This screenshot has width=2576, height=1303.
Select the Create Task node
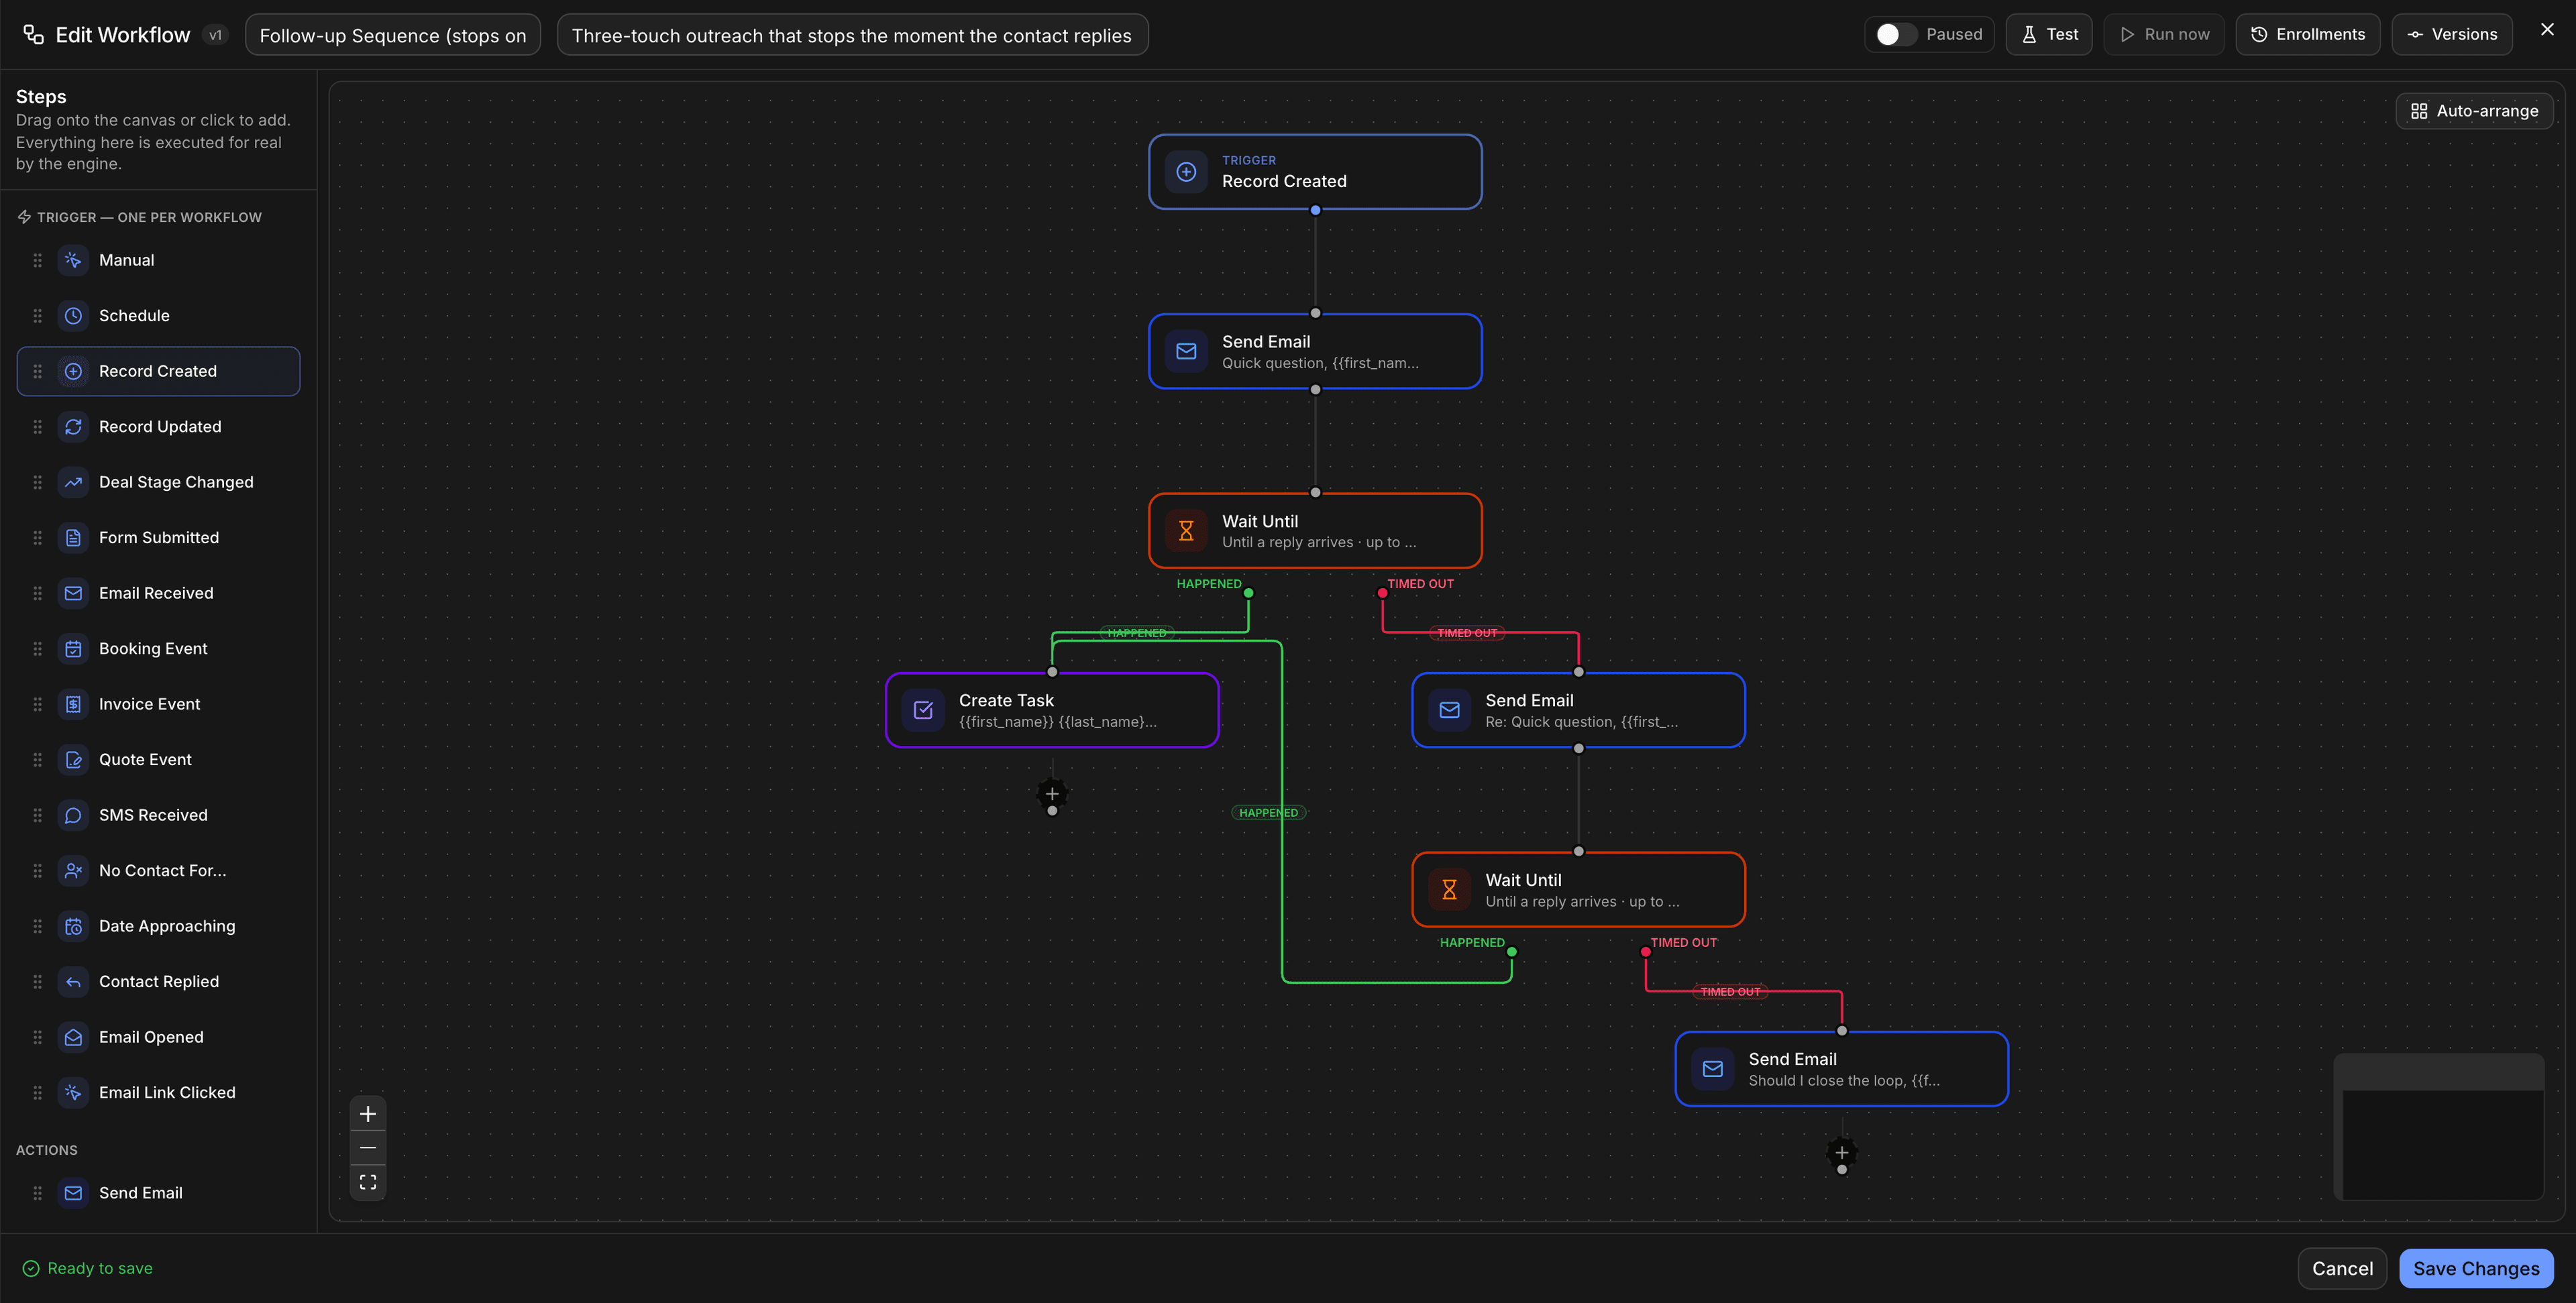(1052, 710)
